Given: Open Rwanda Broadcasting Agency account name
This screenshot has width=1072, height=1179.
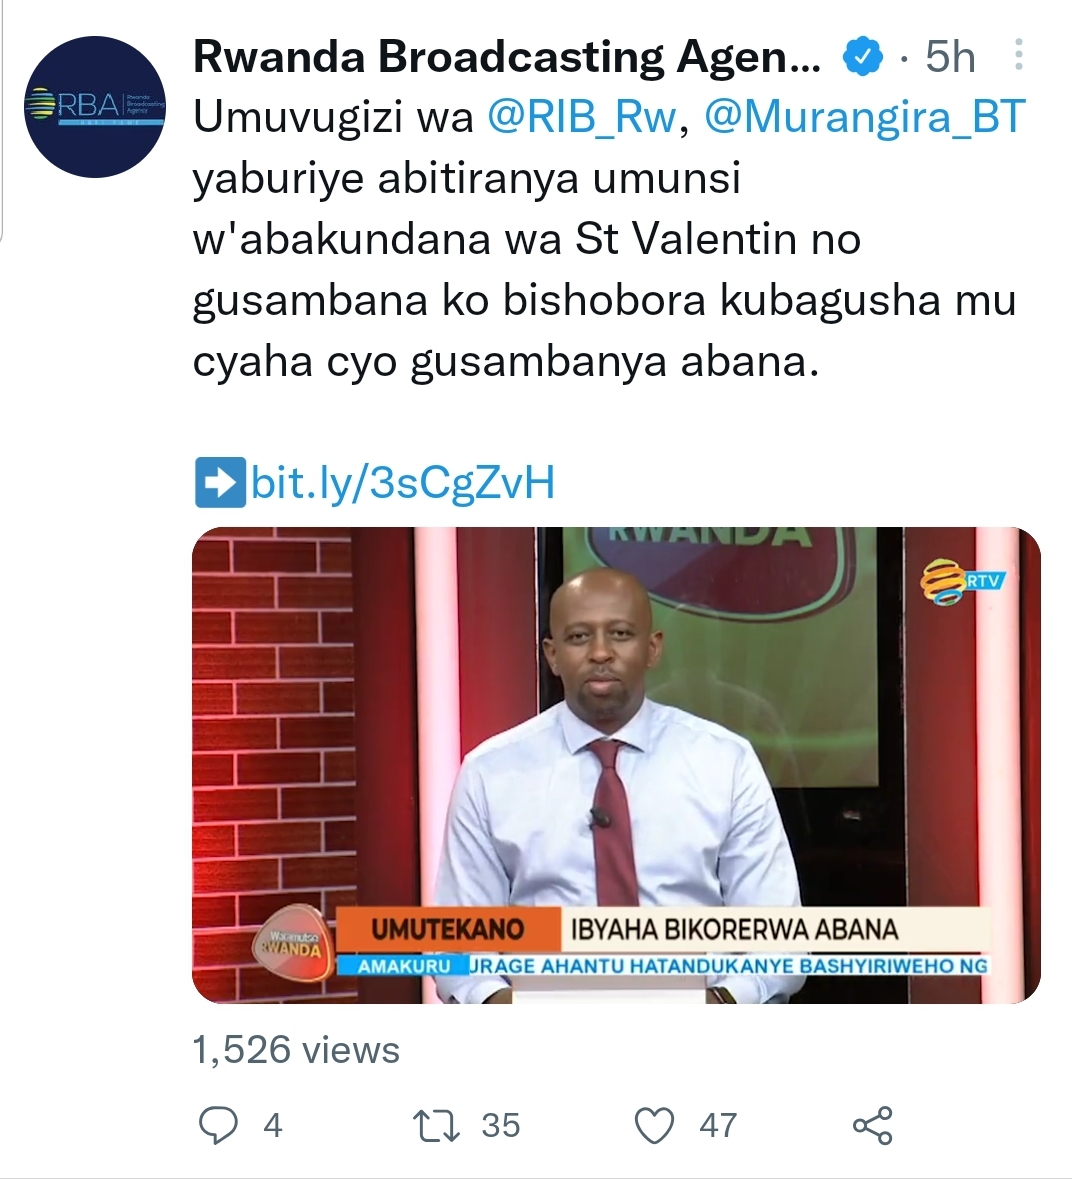Looking at the screenshot, I should pyautogui.click(x=507, y=56).
